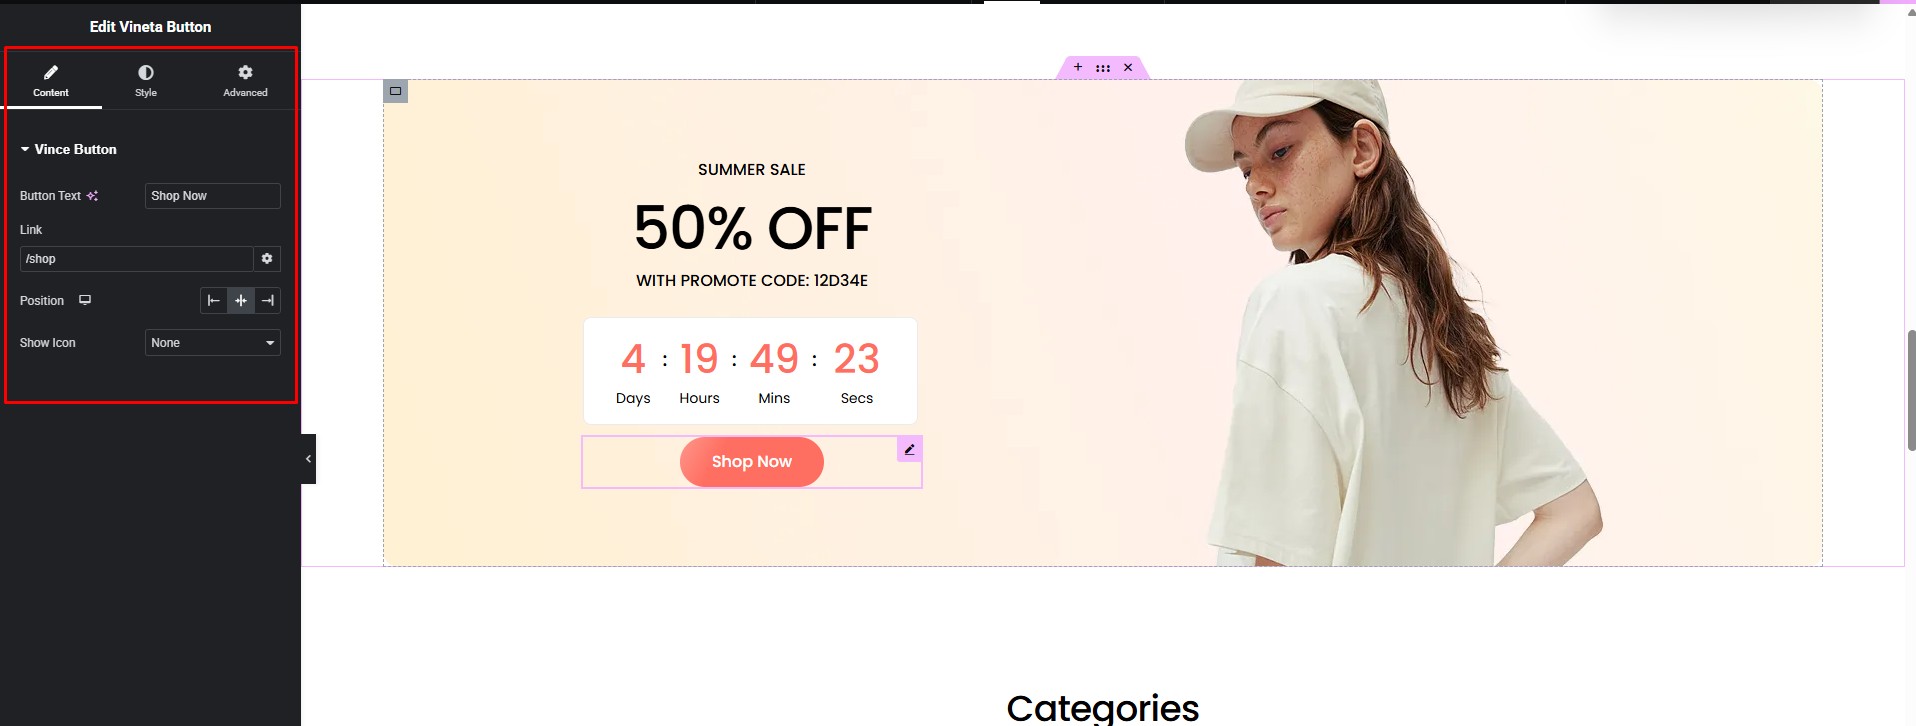Delete section using the X icon
Screen dimensions: 1916x726
[x=1128, y=67]
